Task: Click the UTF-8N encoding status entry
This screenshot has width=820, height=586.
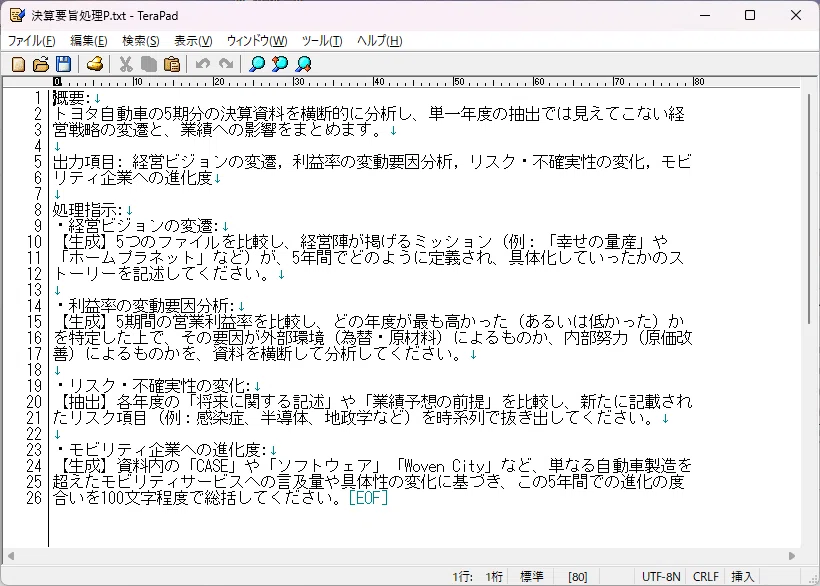Action: click(x=661, y=577)
